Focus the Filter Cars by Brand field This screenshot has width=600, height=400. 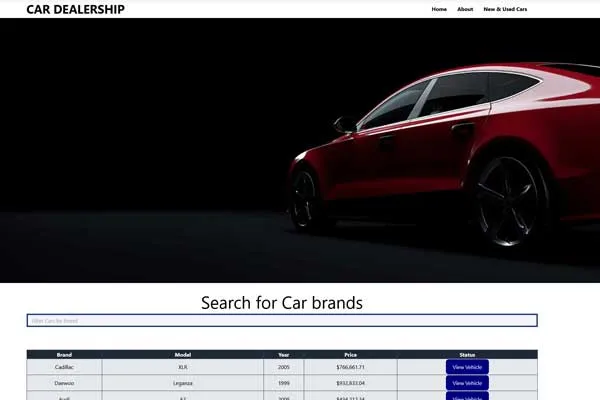coord(281,321)
